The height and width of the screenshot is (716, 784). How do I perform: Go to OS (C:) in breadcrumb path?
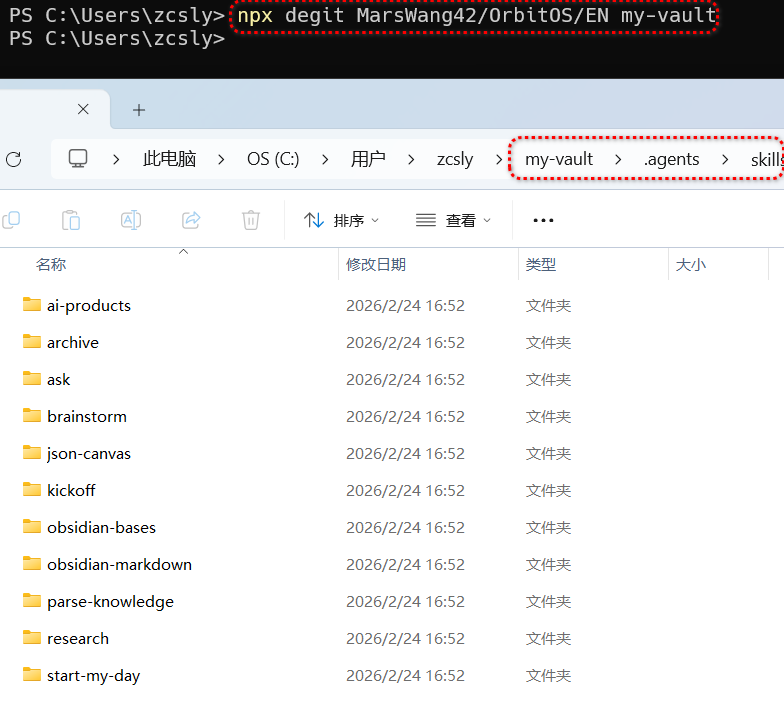click(x=273, y=159)
